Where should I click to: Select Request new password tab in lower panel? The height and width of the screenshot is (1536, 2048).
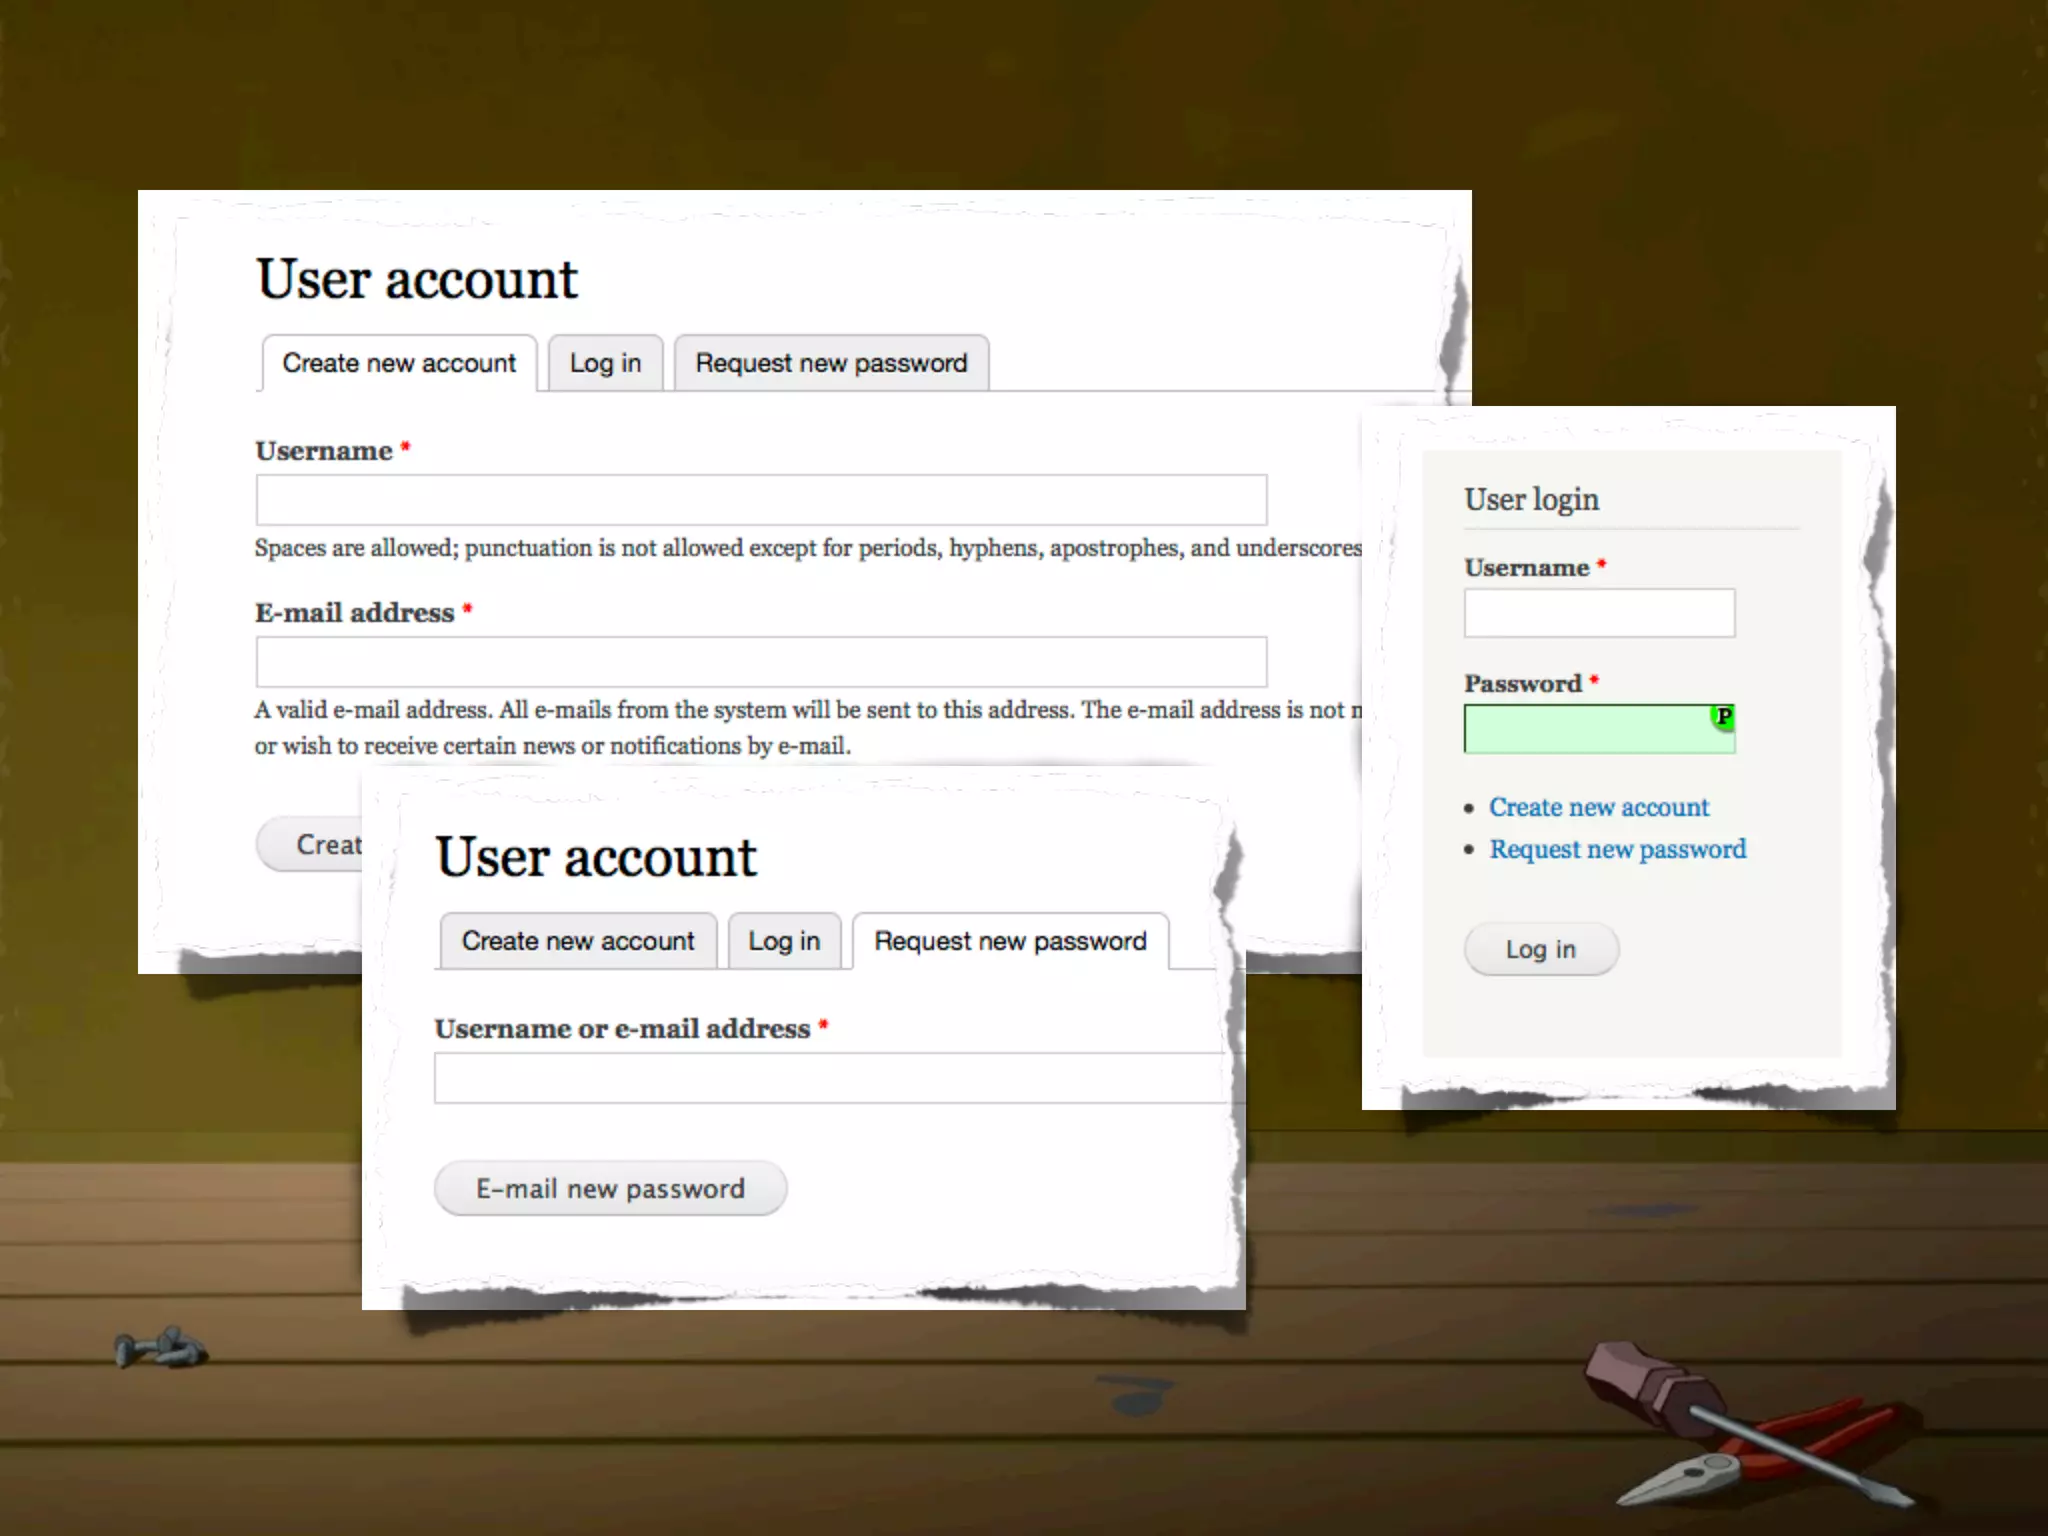(x=1010, y=941)
